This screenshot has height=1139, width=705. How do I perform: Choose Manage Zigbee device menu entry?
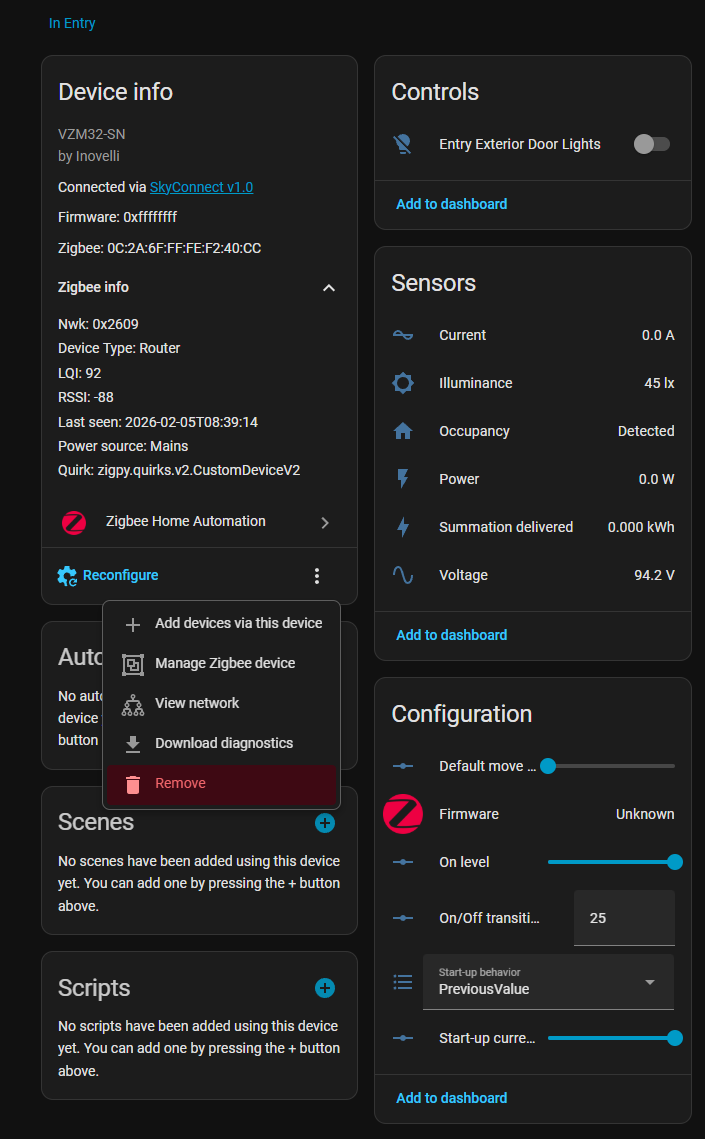click(224, 663)
